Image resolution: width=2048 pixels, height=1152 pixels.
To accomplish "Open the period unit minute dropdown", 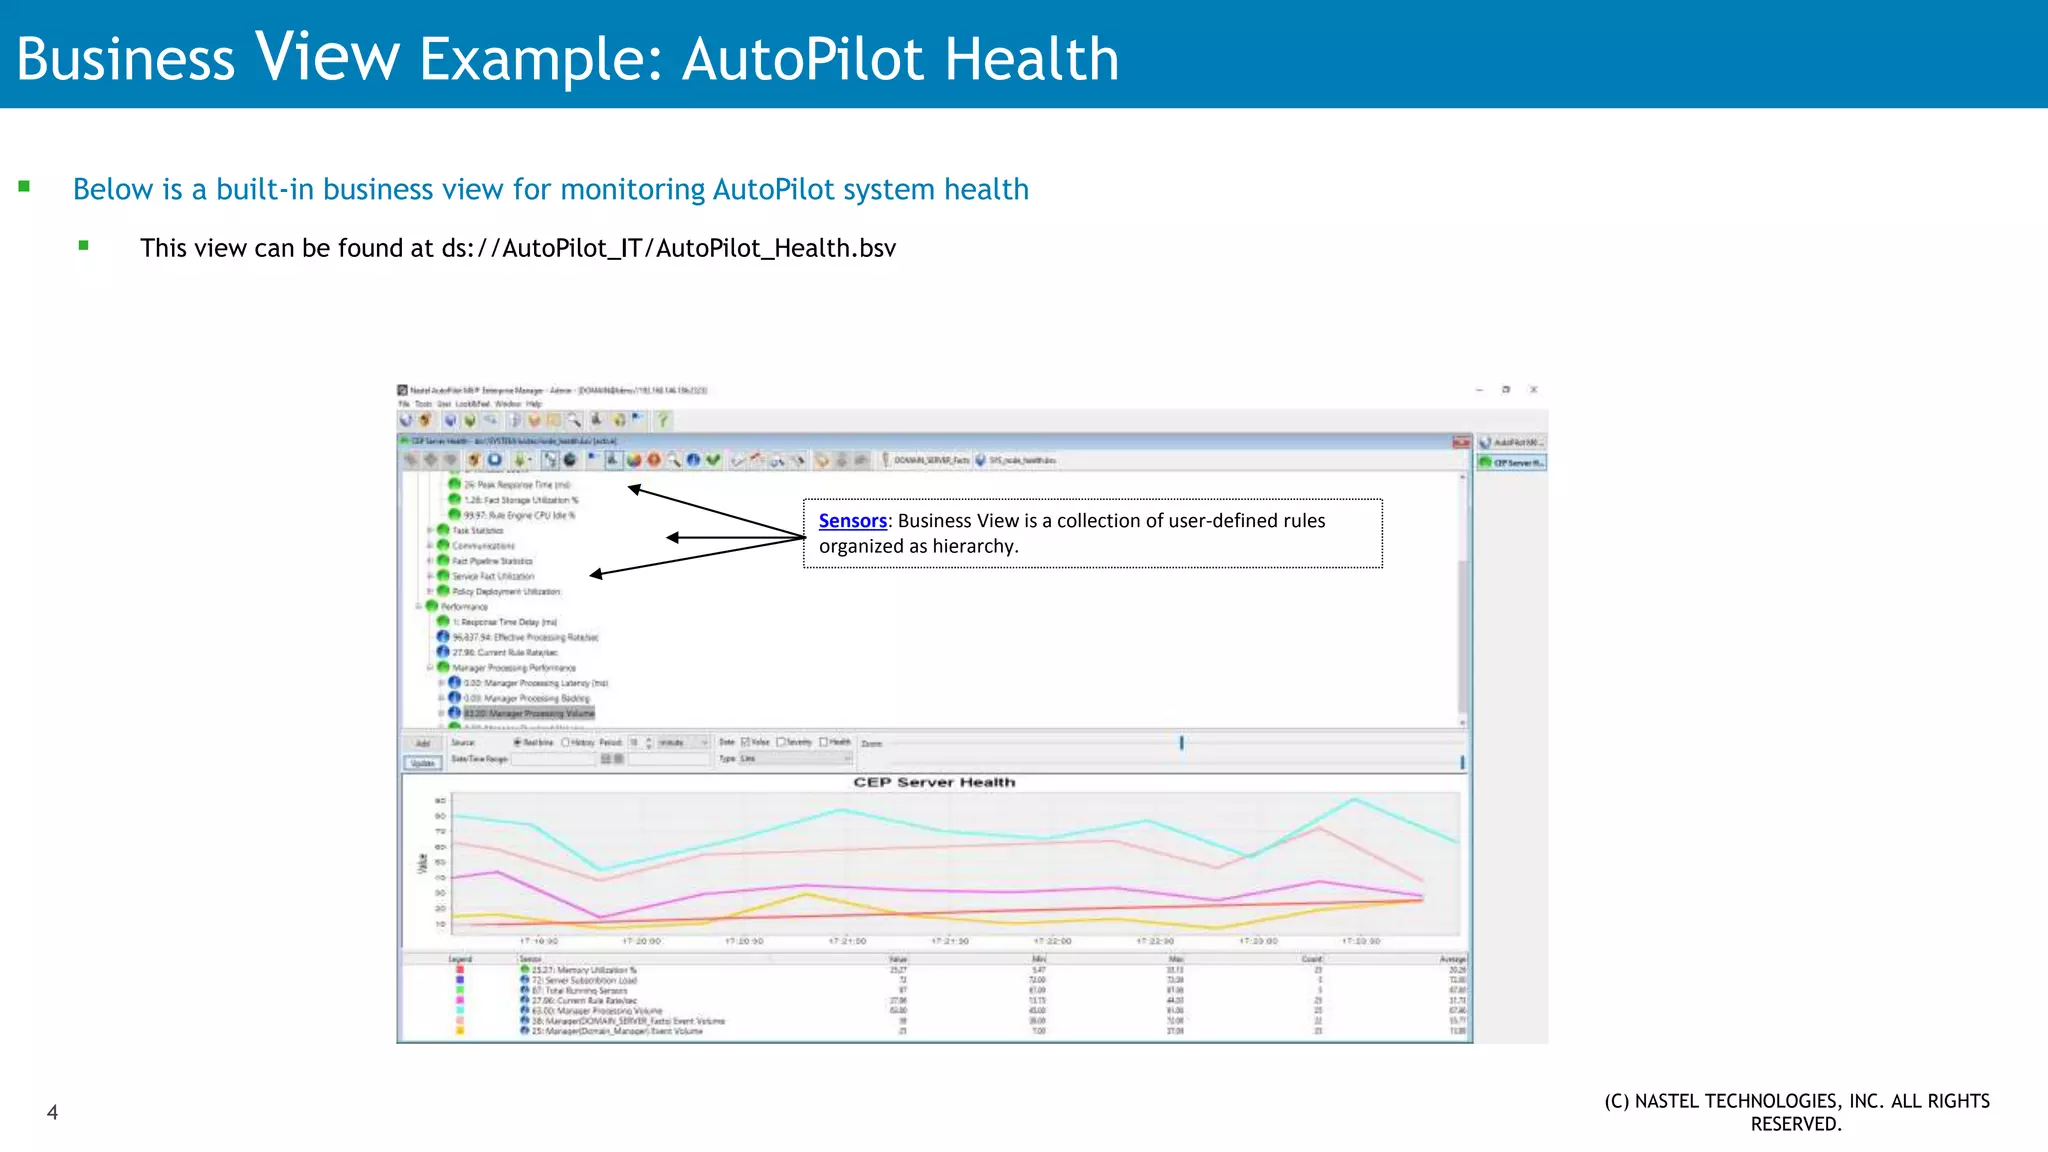I will click(x=683, y=742).
